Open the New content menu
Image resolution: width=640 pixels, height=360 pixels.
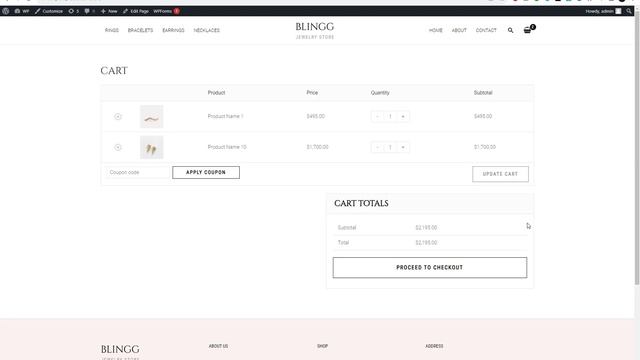(109, 11)
